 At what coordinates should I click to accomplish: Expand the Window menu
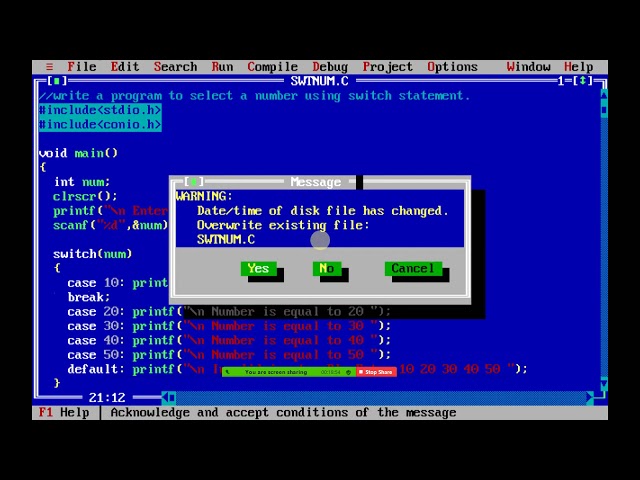[528, 67]
